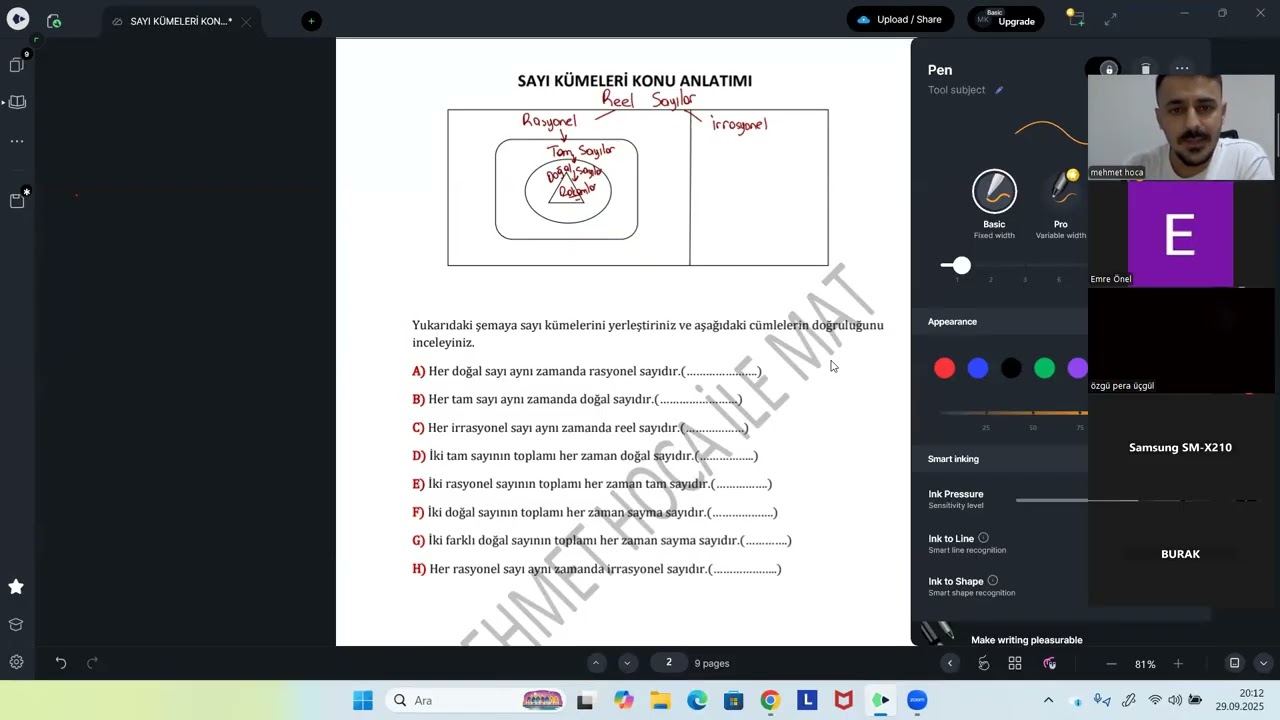Image resolution: width=1280 pixels, height=720 pixels.
Task: Pick the green color swatch
Action: pyautogui.click(x=1044, y=368)
